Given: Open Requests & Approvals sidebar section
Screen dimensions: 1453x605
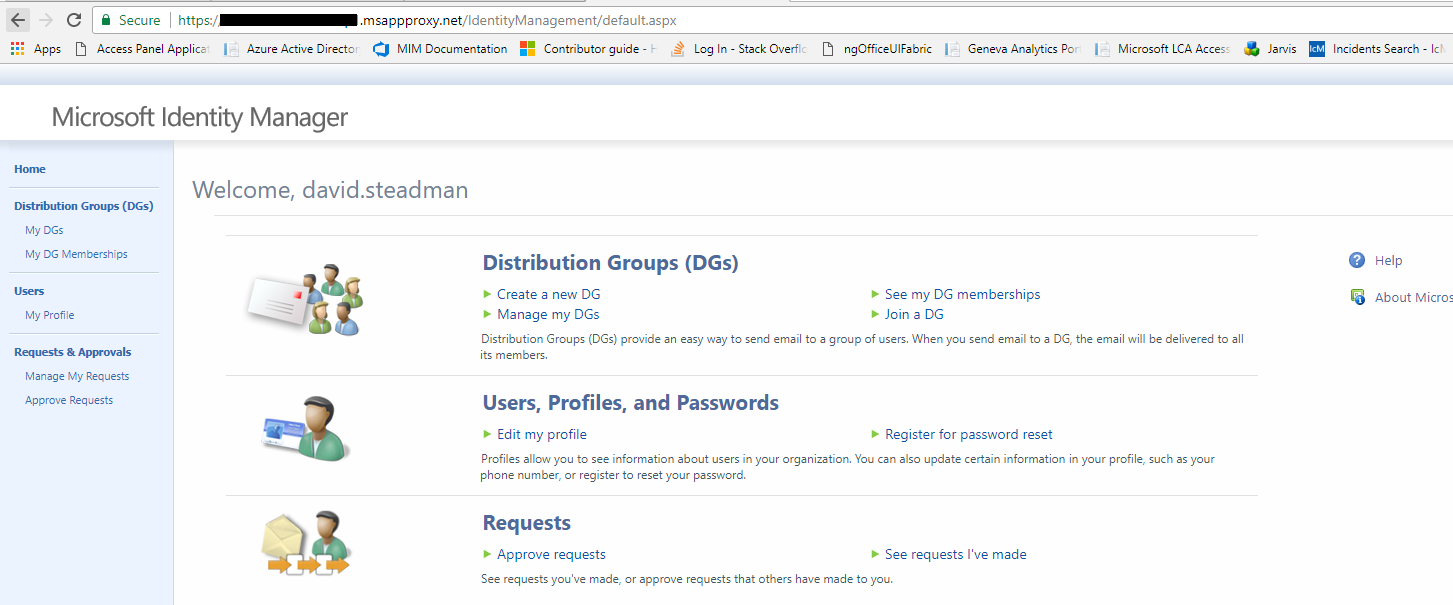Looking at the screenshot, I should point(73,352).
